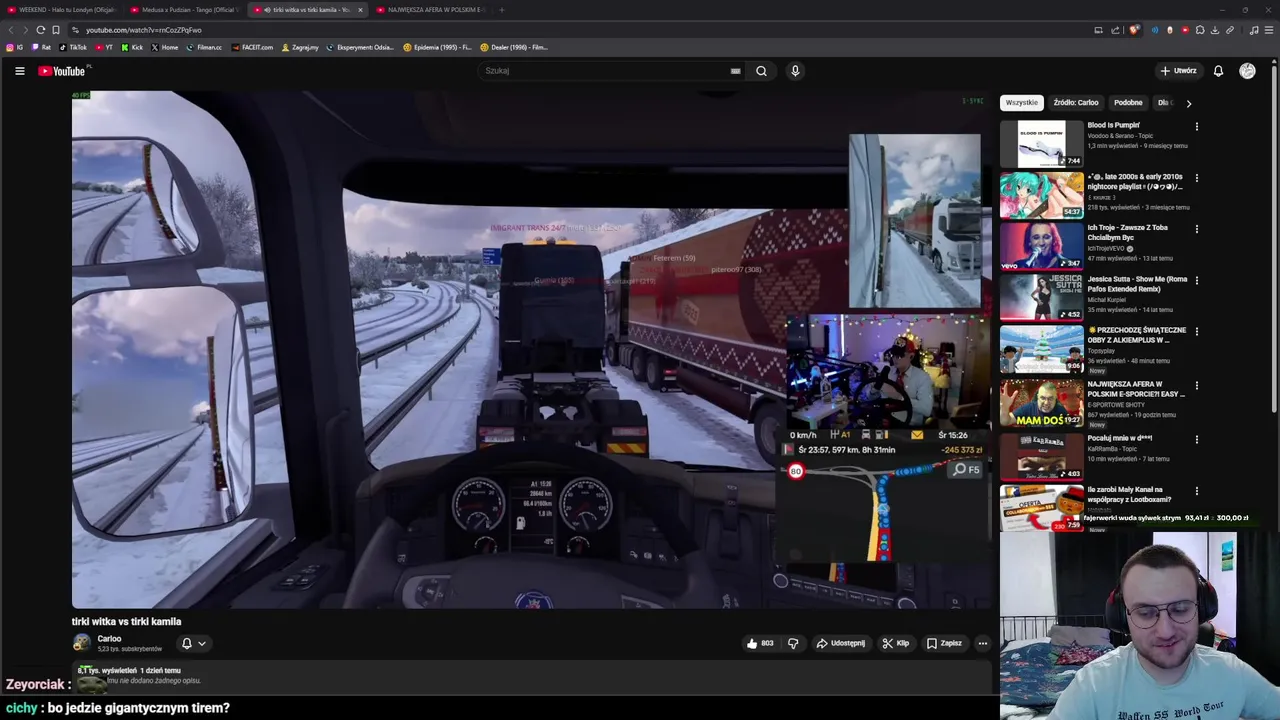
Task: Open the Carloo channel avatar
Action: 81,643
